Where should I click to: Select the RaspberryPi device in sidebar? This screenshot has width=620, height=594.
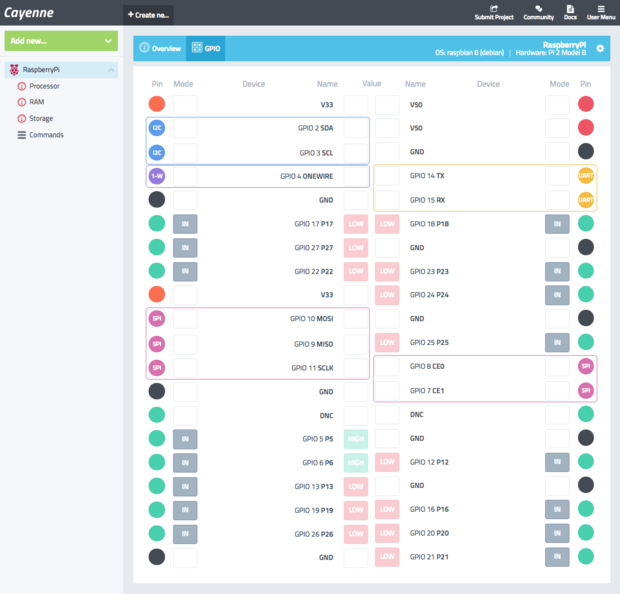pos(61,70)
